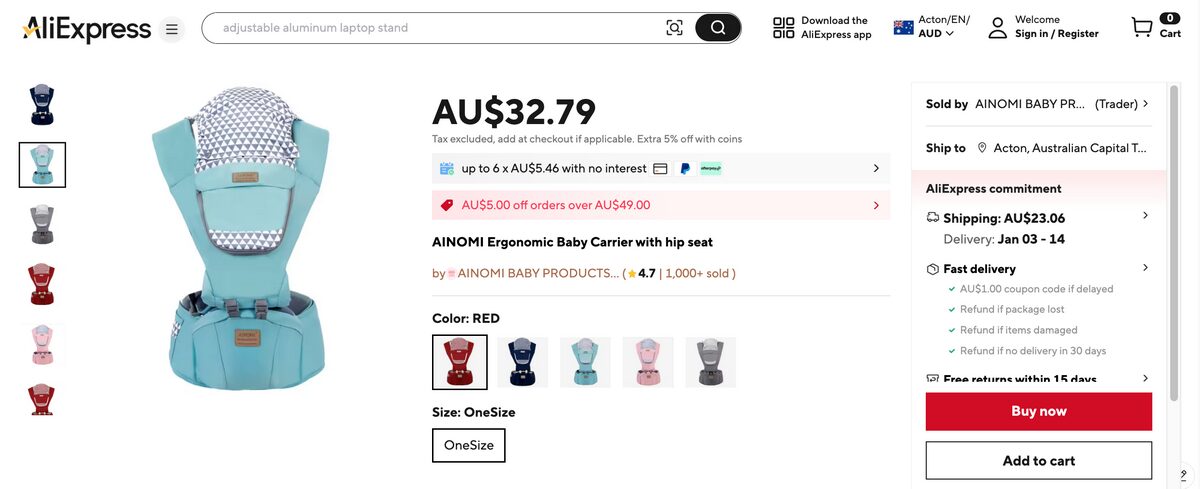Click the Australian flag region icon

[x=904, y=27]
